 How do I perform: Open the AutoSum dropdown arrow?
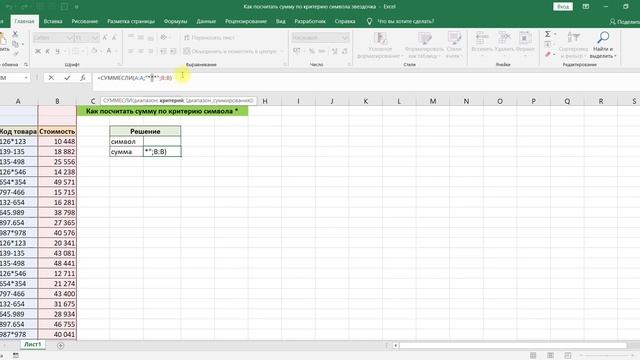[x=555, y=34]
